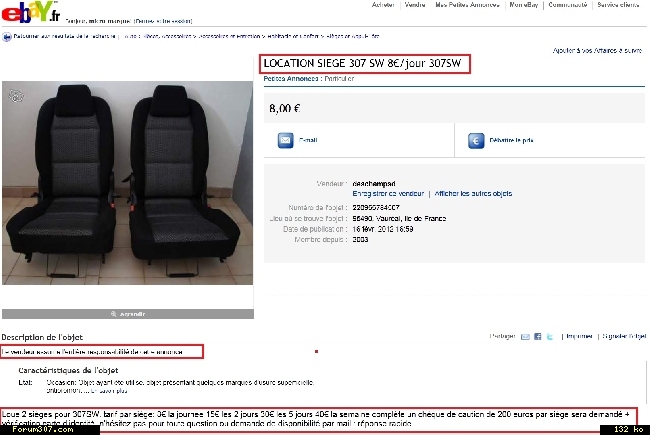Click Enregistrer ce vendeur link
Viewport: 650px width, 435px height.
point(388,194)
